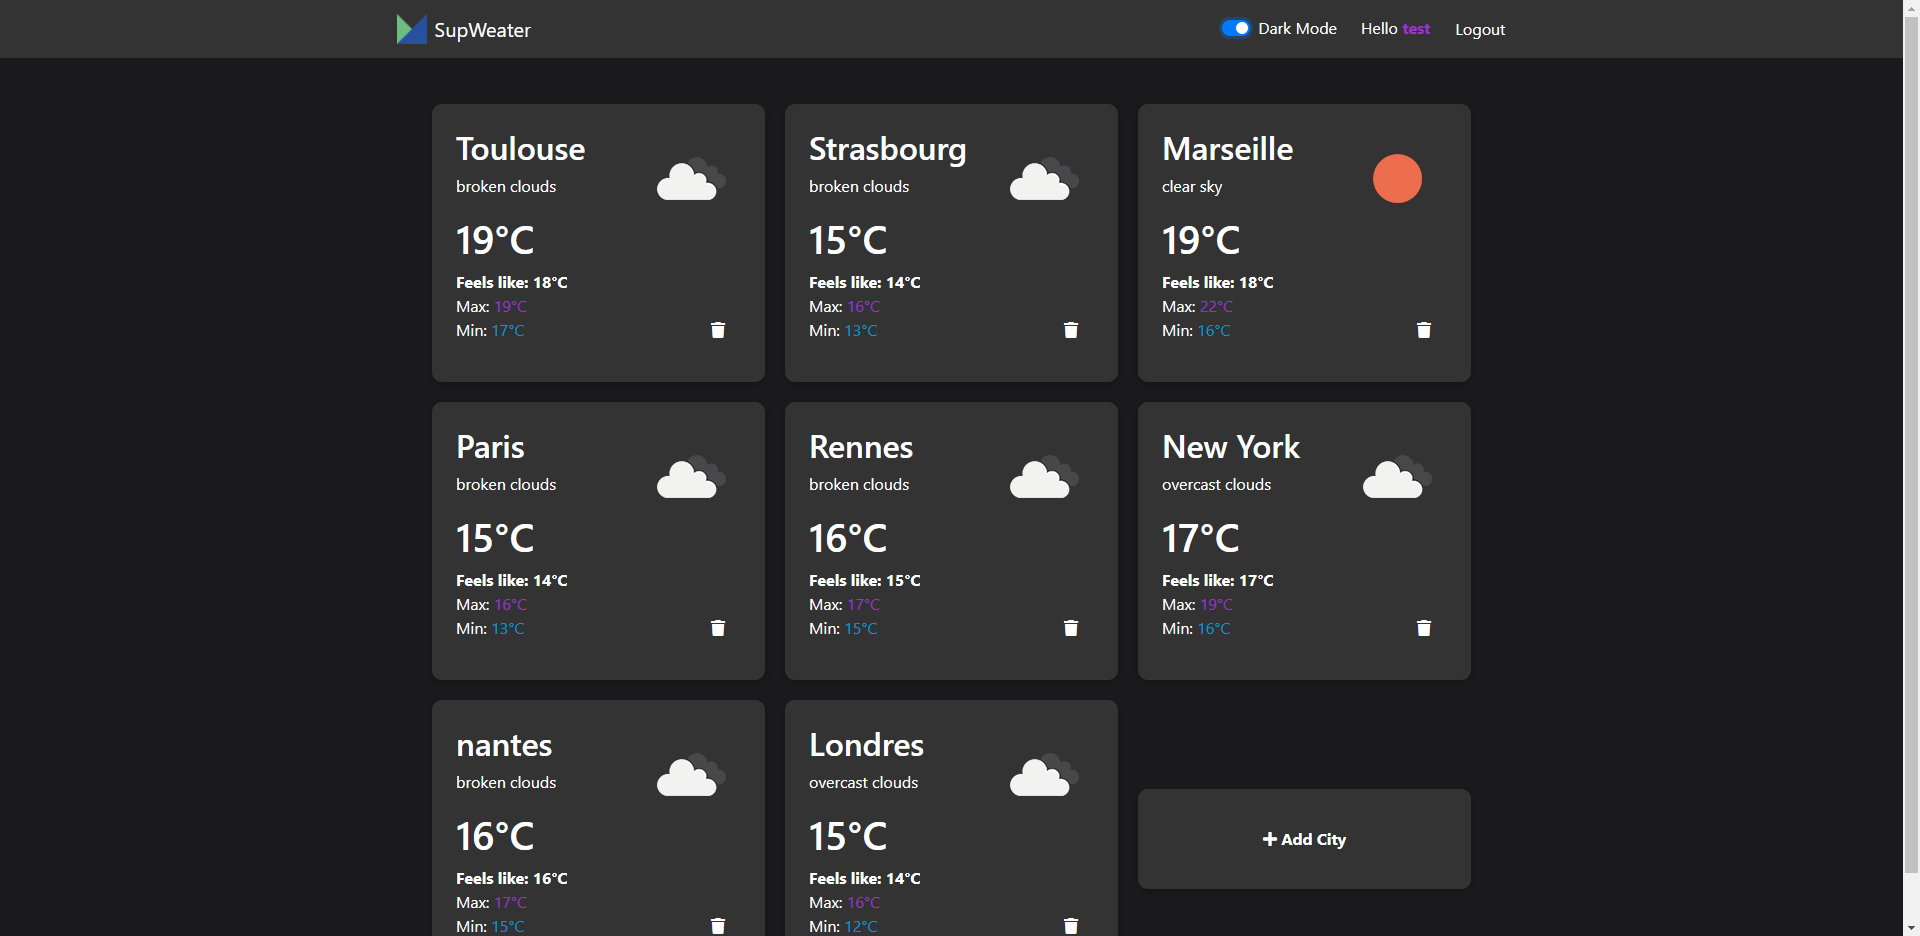Delete the Londres city card via trash icon
This screenshot has width=1920, height=936.
tap(1070, 926)
